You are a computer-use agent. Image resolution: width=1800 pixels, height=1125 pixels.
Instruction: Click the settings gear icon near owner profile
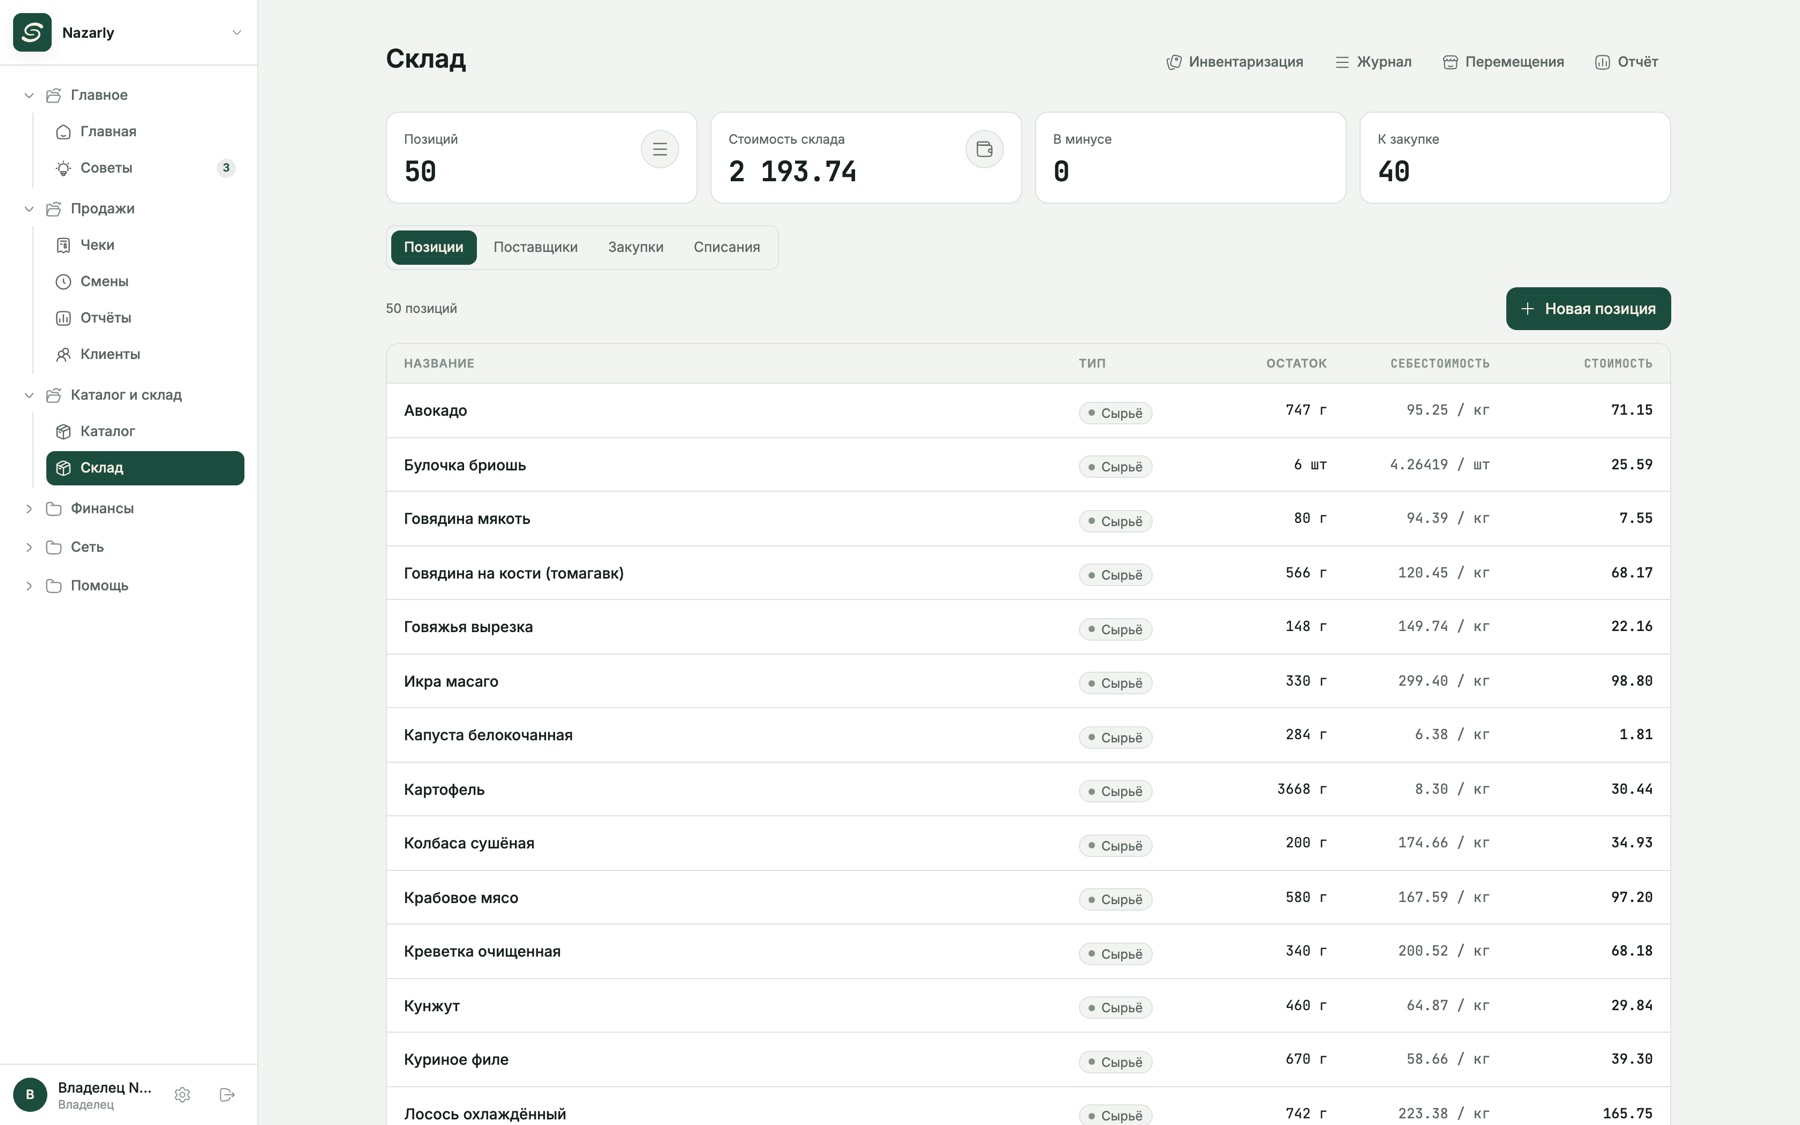pyautogui.click(x=182, y=1095)
